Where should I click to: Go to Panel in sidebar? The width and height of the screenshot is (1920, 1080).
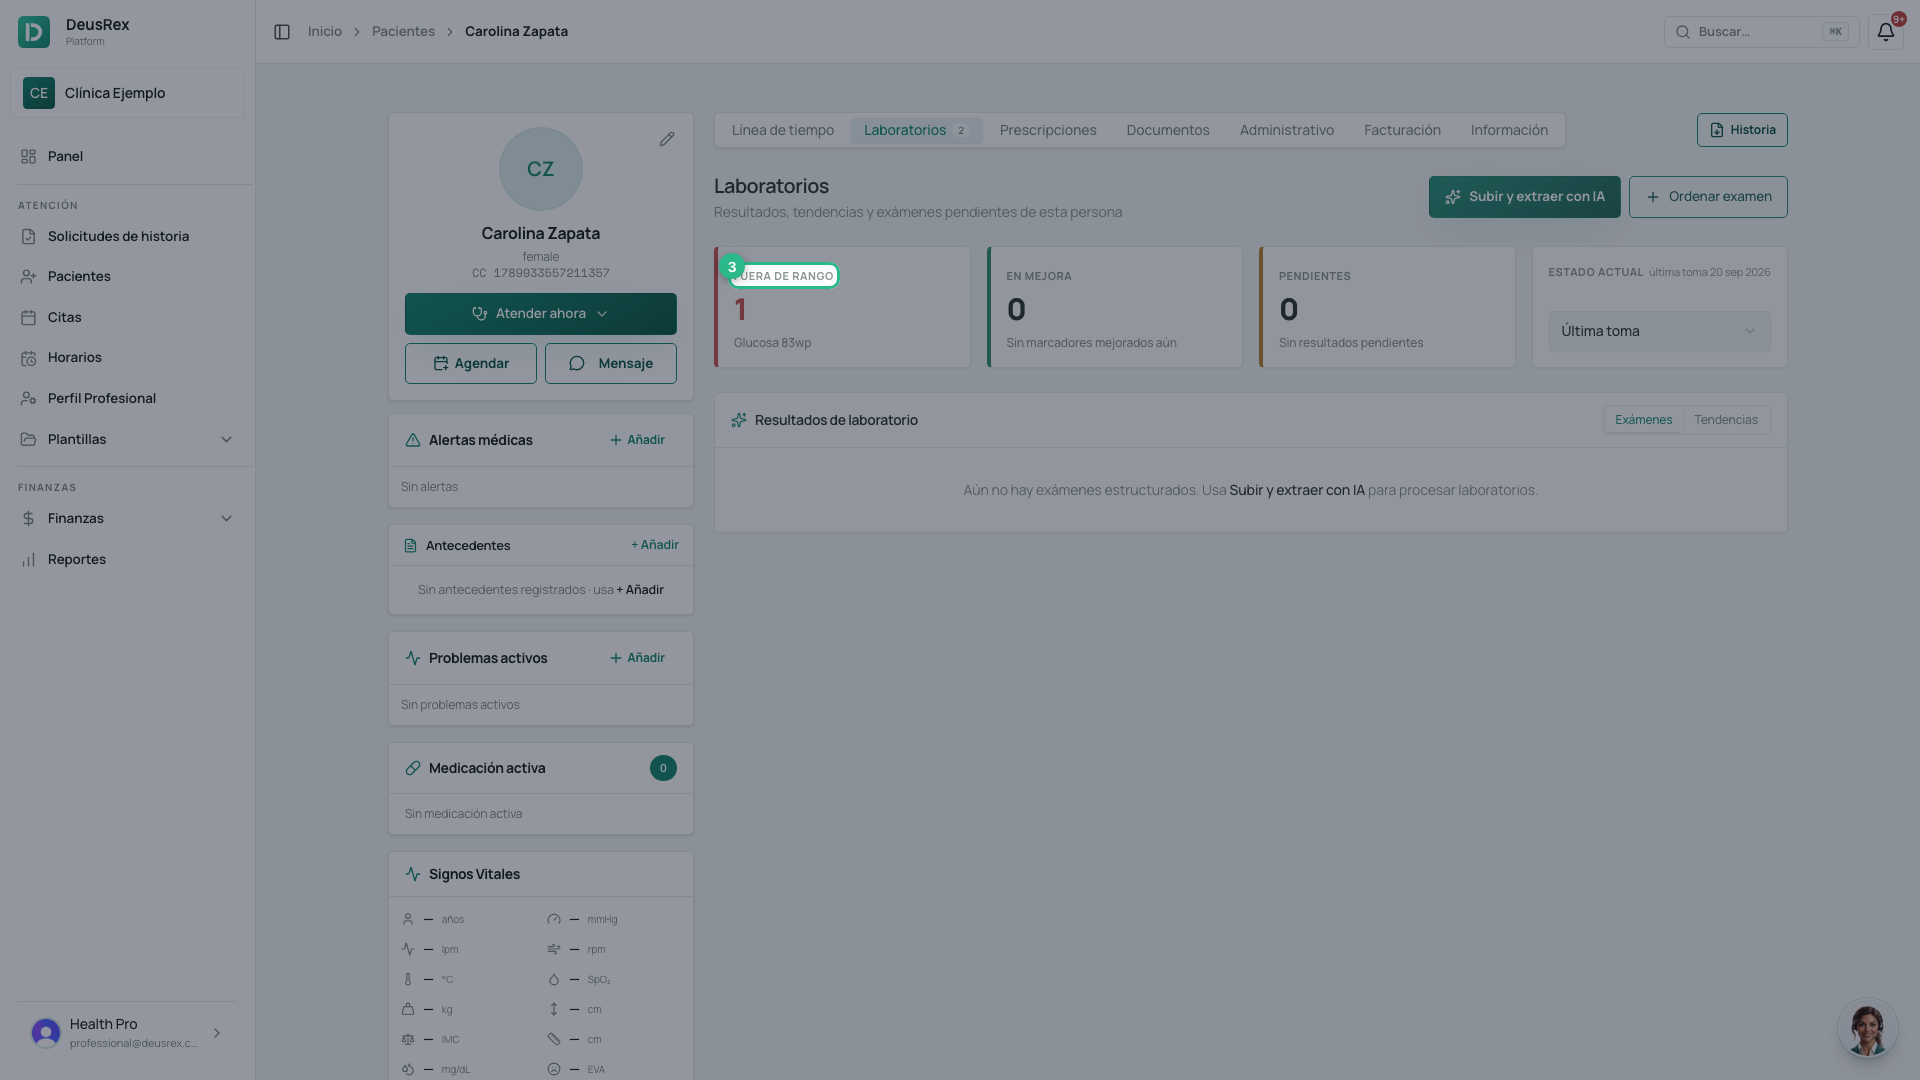pyautogui.click(x=127, y=156)
